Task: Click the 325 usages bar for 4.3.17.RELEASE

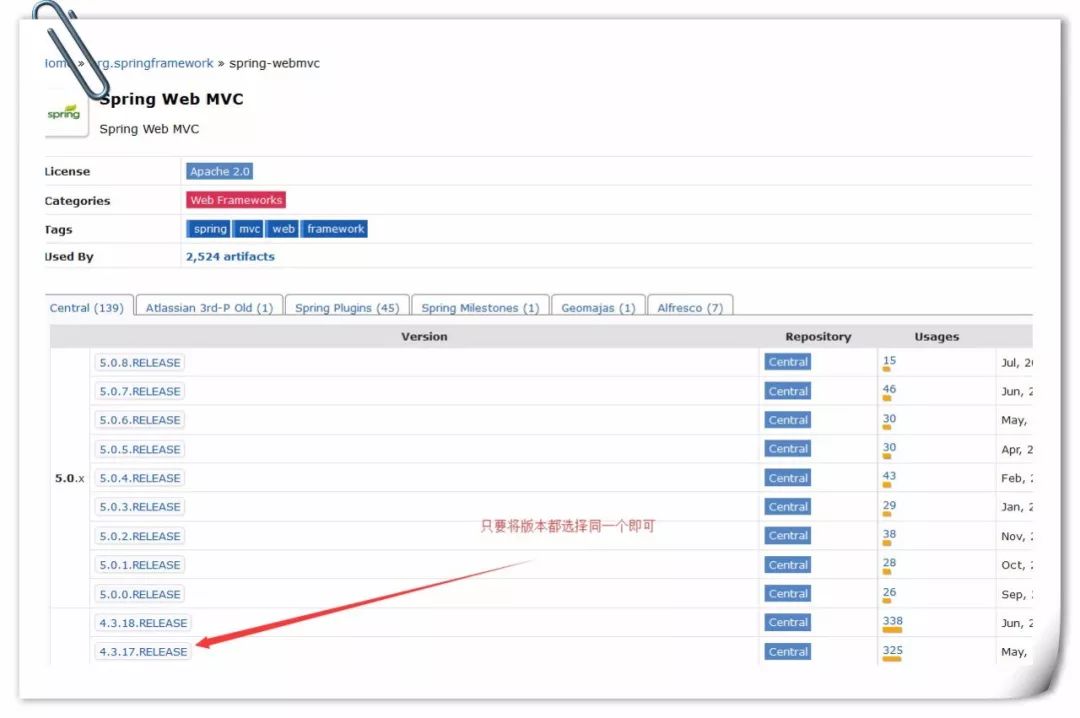Action: click(x=892, y=659)
